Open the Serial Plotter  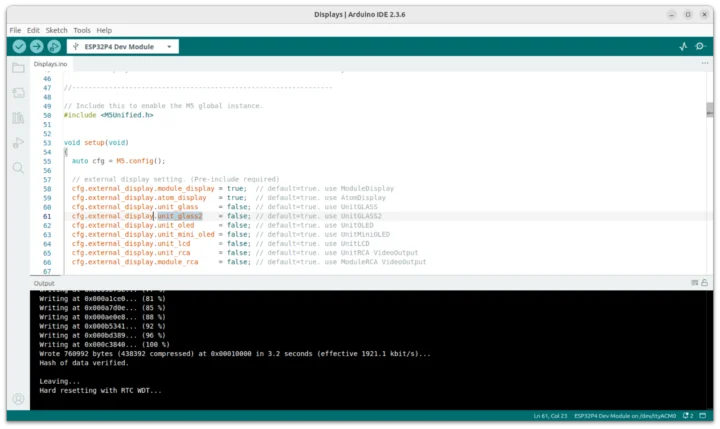point(683,46)
